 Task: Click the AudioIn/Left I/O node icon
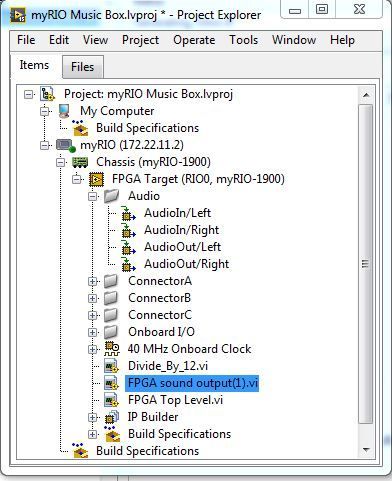(128, 213)
